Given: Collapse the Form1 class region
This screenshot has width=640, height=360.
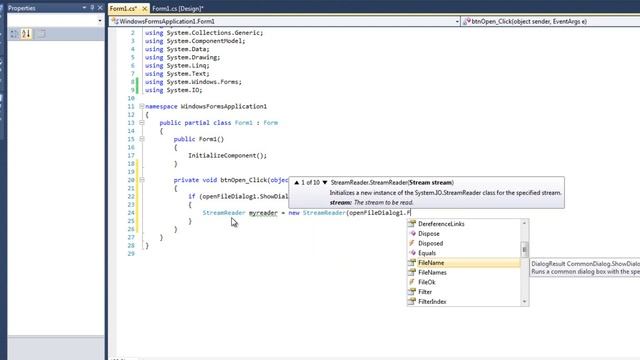Looking at the screenshot, I should pos(142,122).
